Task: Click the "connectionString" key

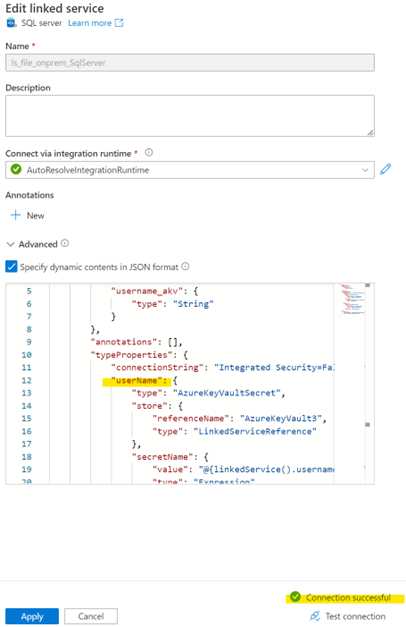Action: coord(157,367)
